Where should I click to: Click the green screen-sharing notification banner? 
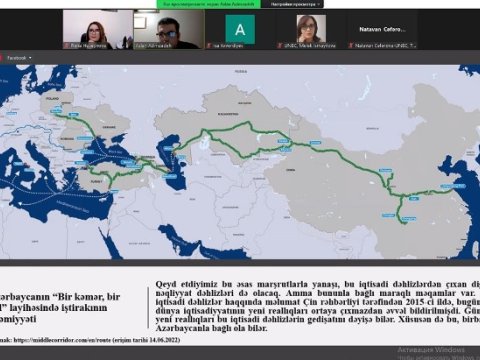[x=209, y=4]
